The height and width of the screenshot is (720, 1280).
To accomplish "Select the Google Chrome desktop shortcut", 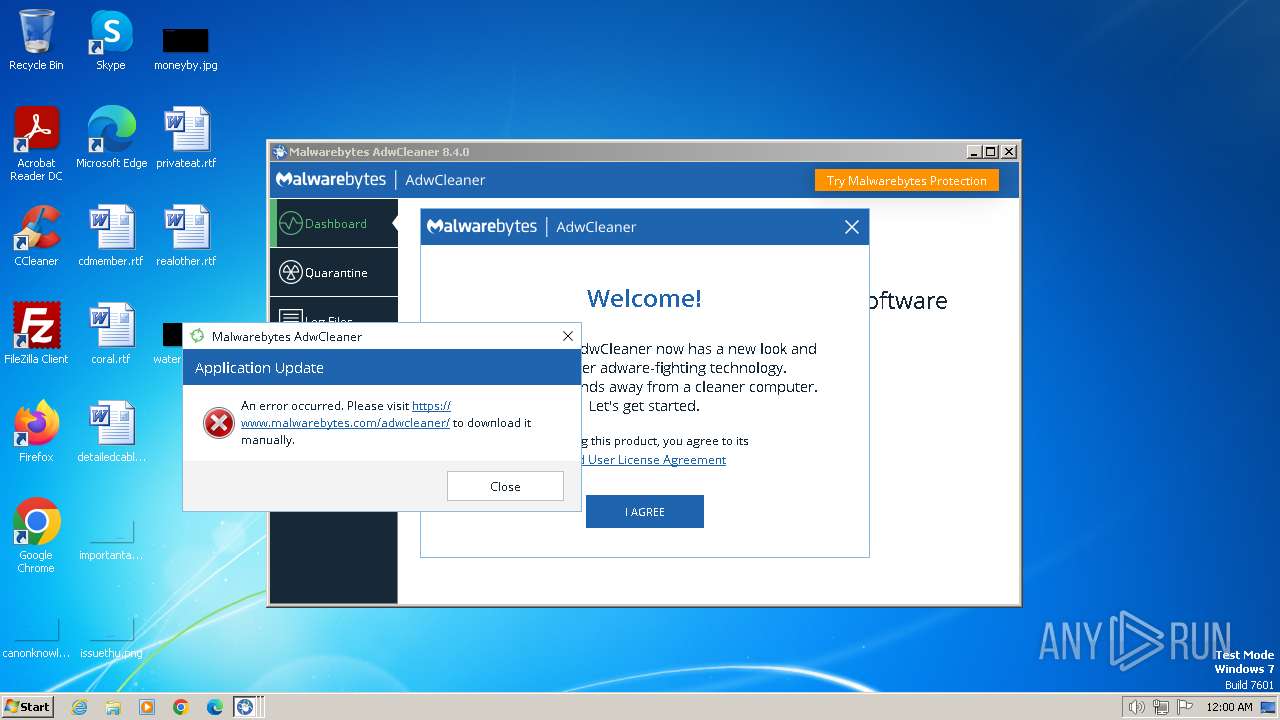I will 36,536.
